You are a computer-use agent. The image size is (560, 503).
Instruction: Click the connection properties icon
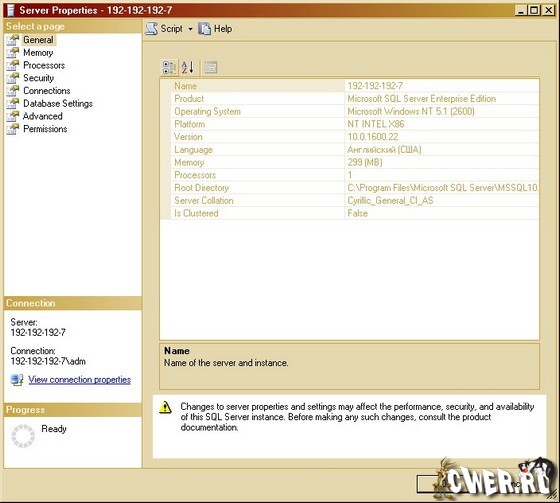click(x=17, y=379)
